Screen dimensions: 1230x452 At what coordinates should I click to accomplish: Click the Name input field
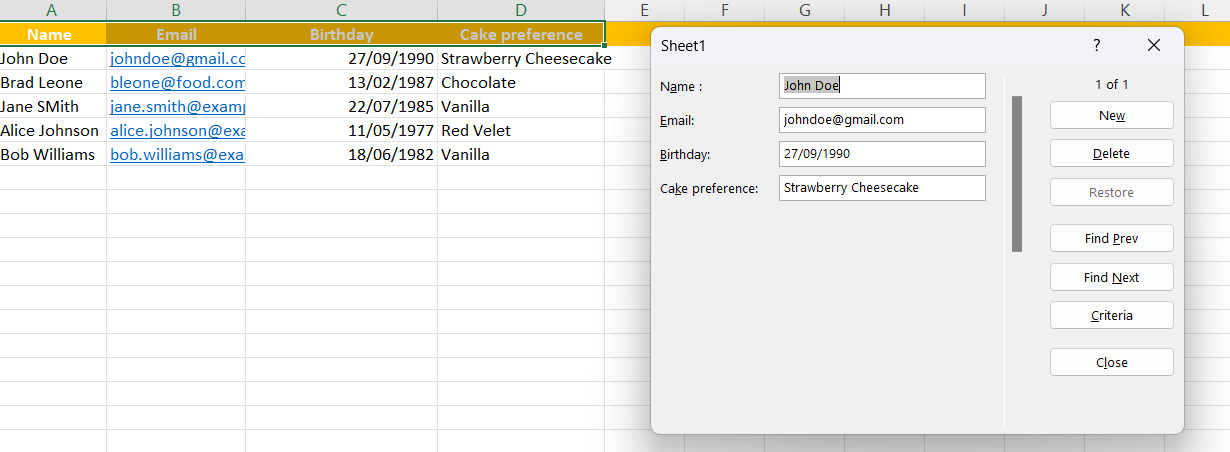(x=881, y=86)
